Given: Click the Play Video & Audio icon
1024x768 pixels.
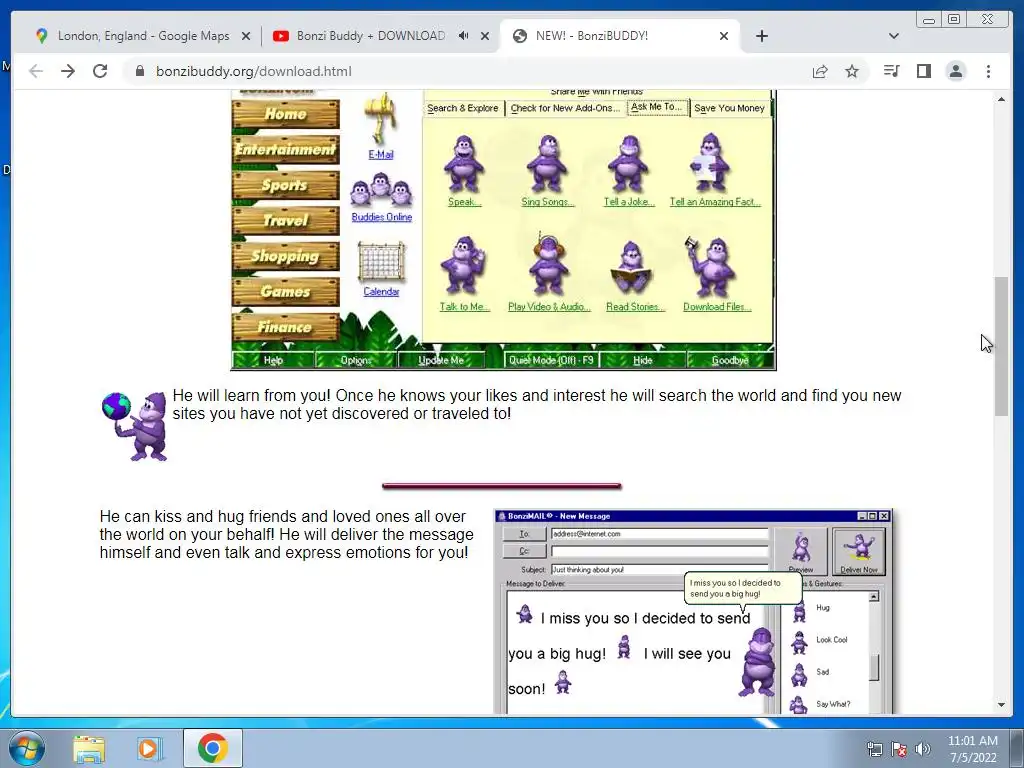Looking at the screenshot, I should pos(548,265).
